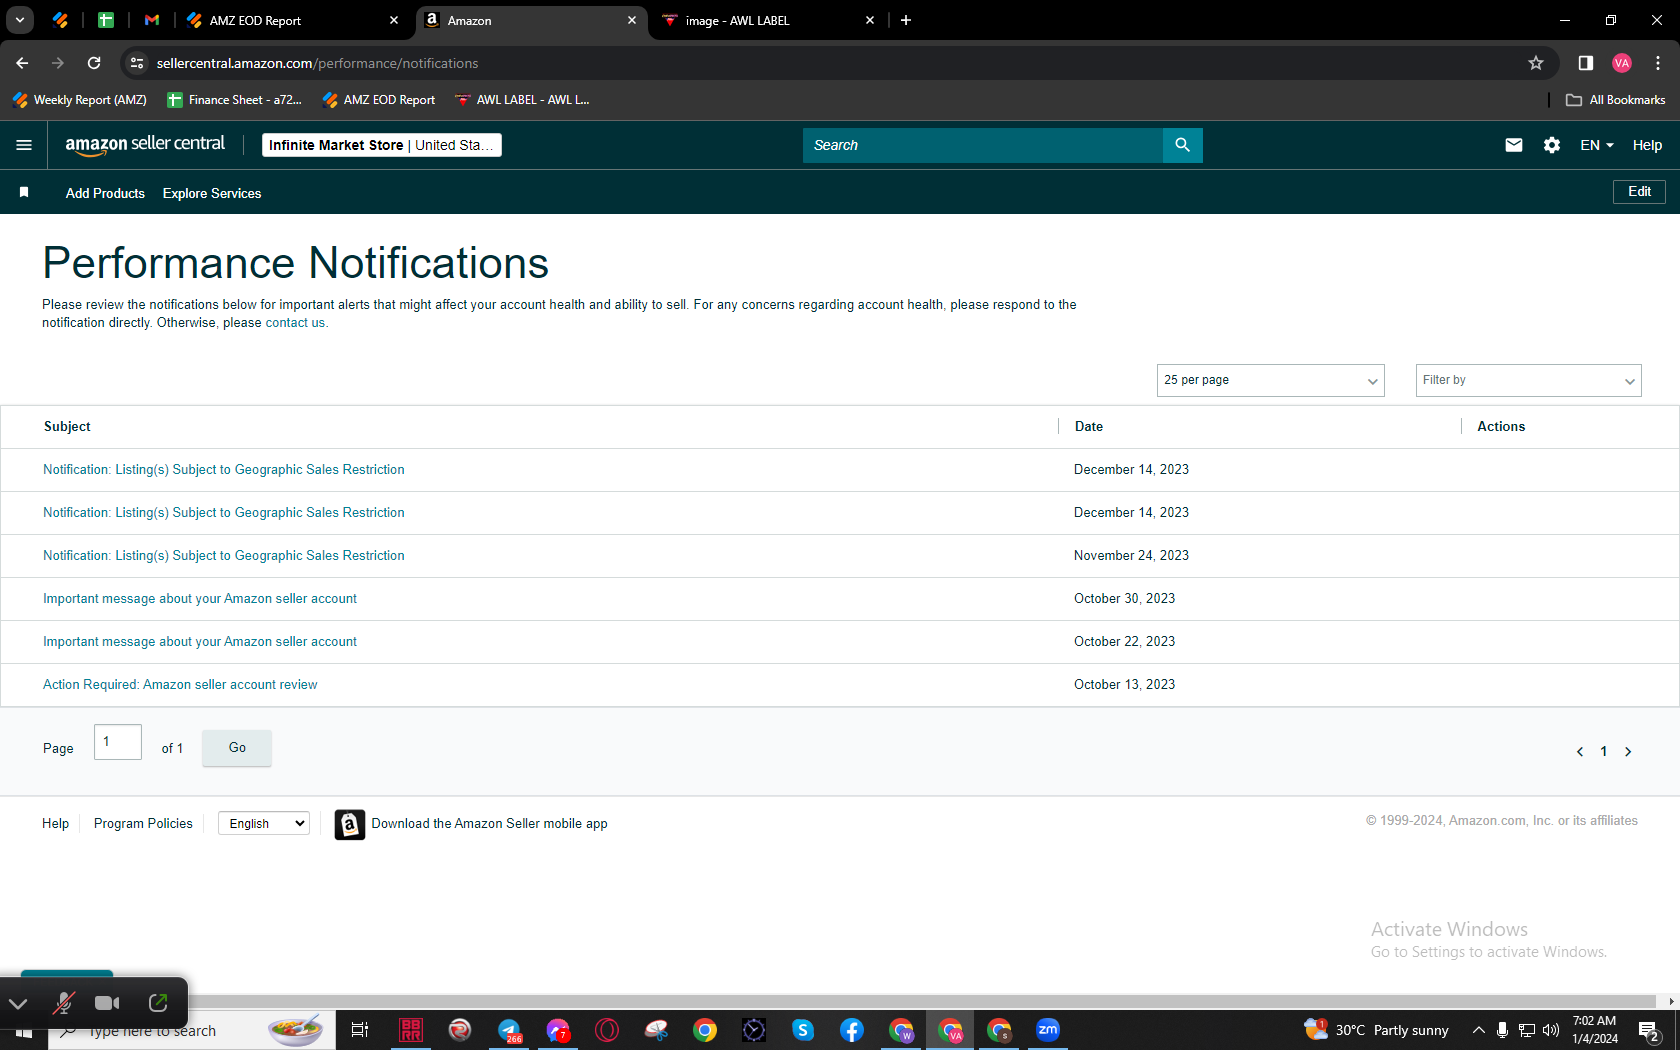Viewport: 1680px width, 1050px height.
Task: Click the volume icon in the system tray
Action: pos(1551,1030)
